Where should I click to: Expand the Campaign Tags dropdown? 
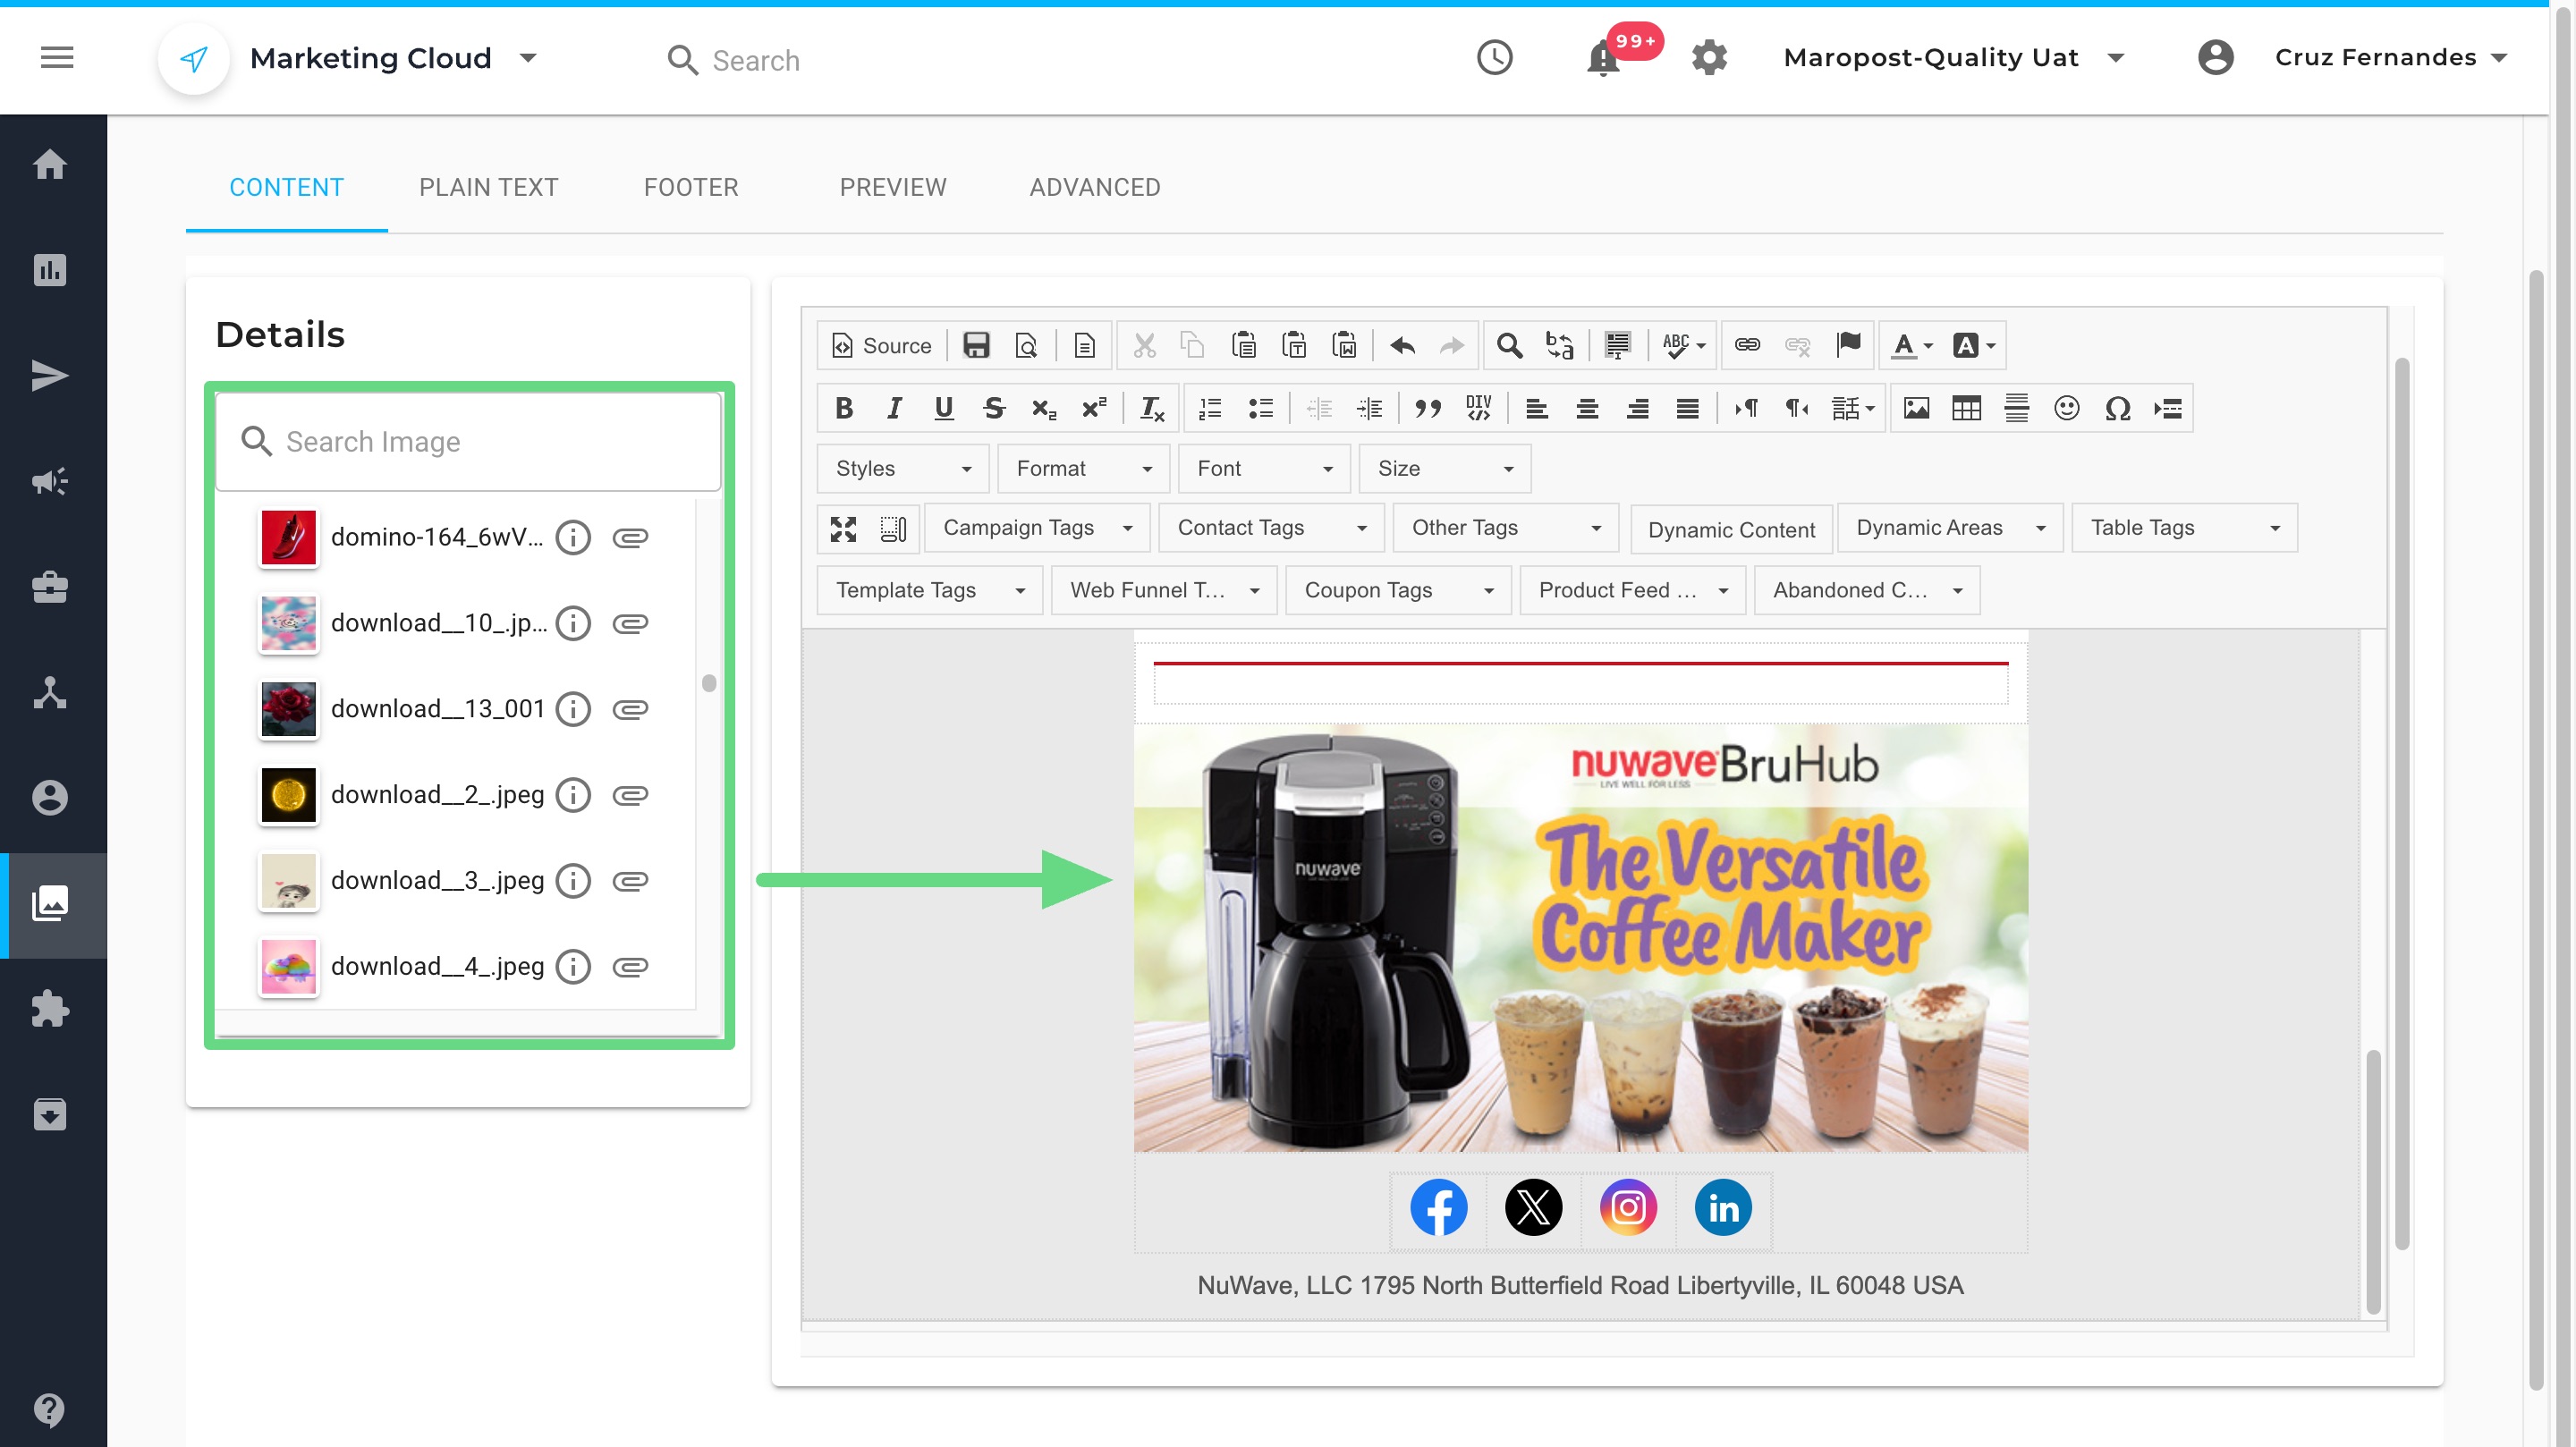coord(1036,528)
